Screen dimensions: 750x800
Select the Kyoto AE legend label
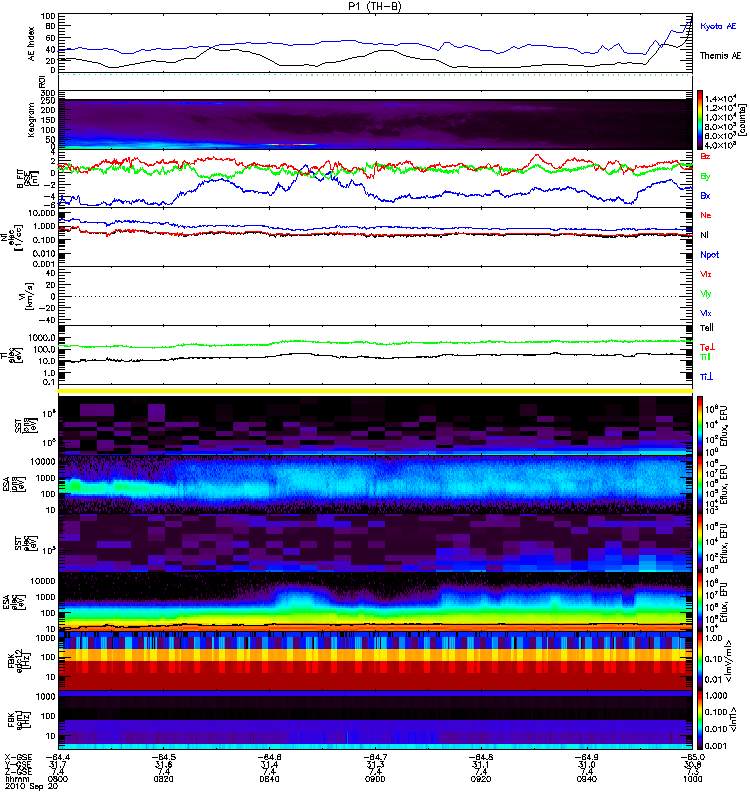pyautogui.click(x=718, y=26)
